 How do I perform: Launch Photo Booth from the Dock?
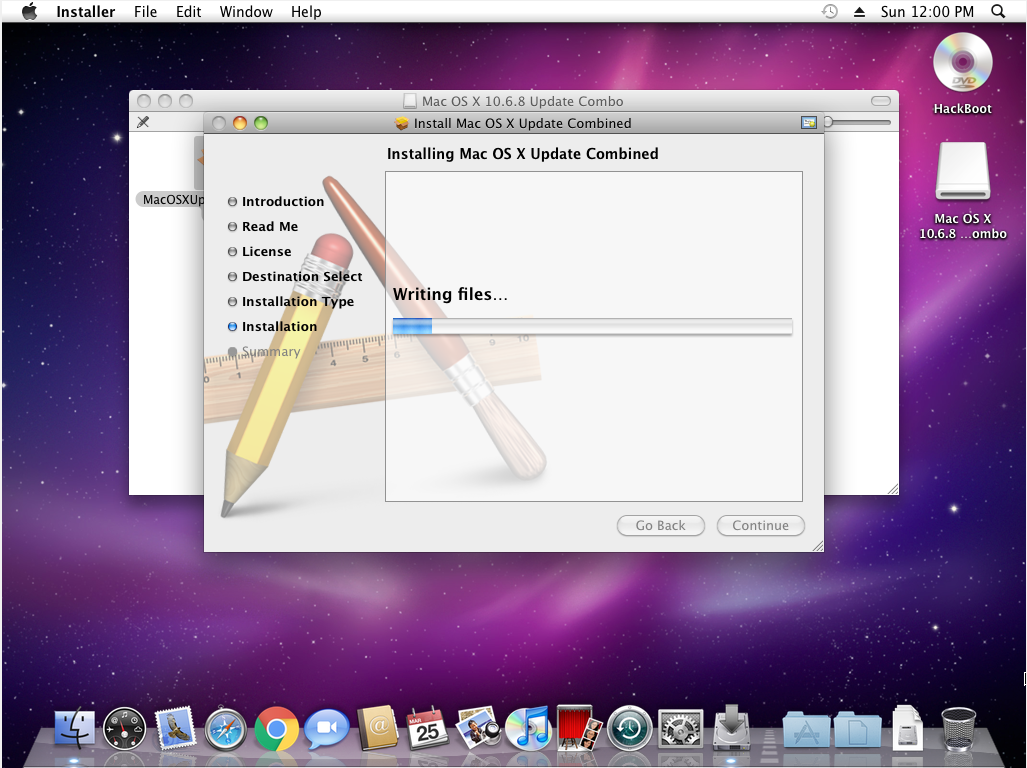(579, 728)
